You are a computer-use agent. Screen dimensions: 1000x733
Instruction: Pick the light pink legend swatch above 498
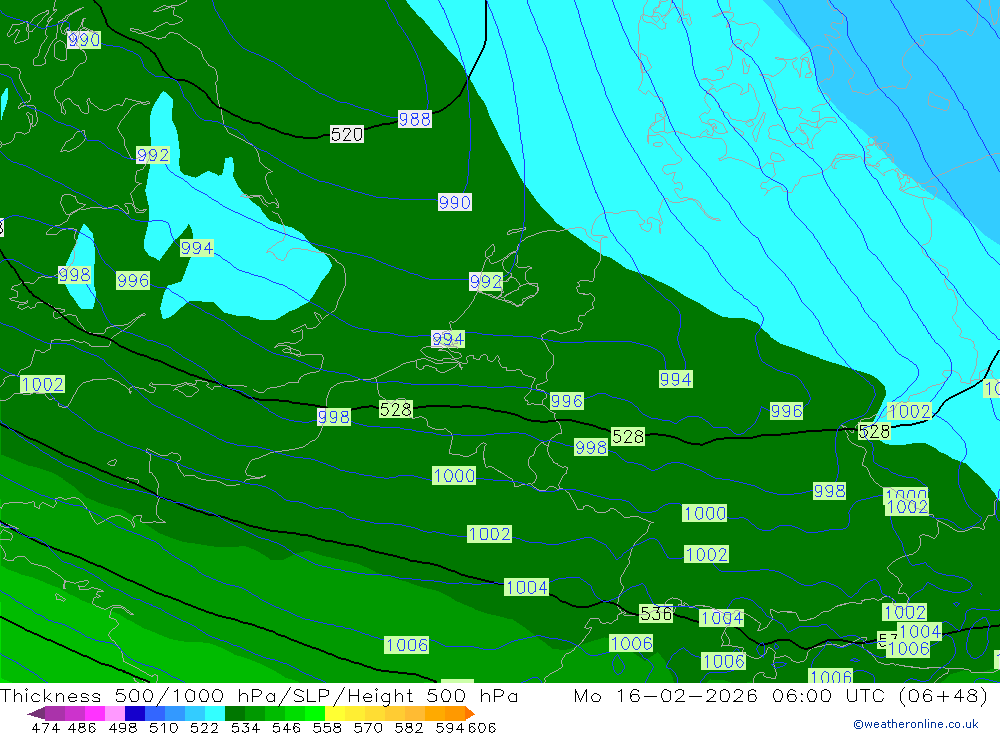(x=115, y=713)
